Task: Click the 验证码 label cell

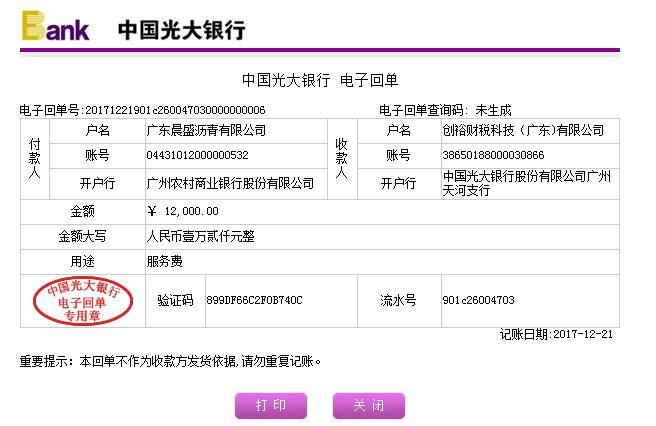Action: pyautogui.click(x=175, y=300)
